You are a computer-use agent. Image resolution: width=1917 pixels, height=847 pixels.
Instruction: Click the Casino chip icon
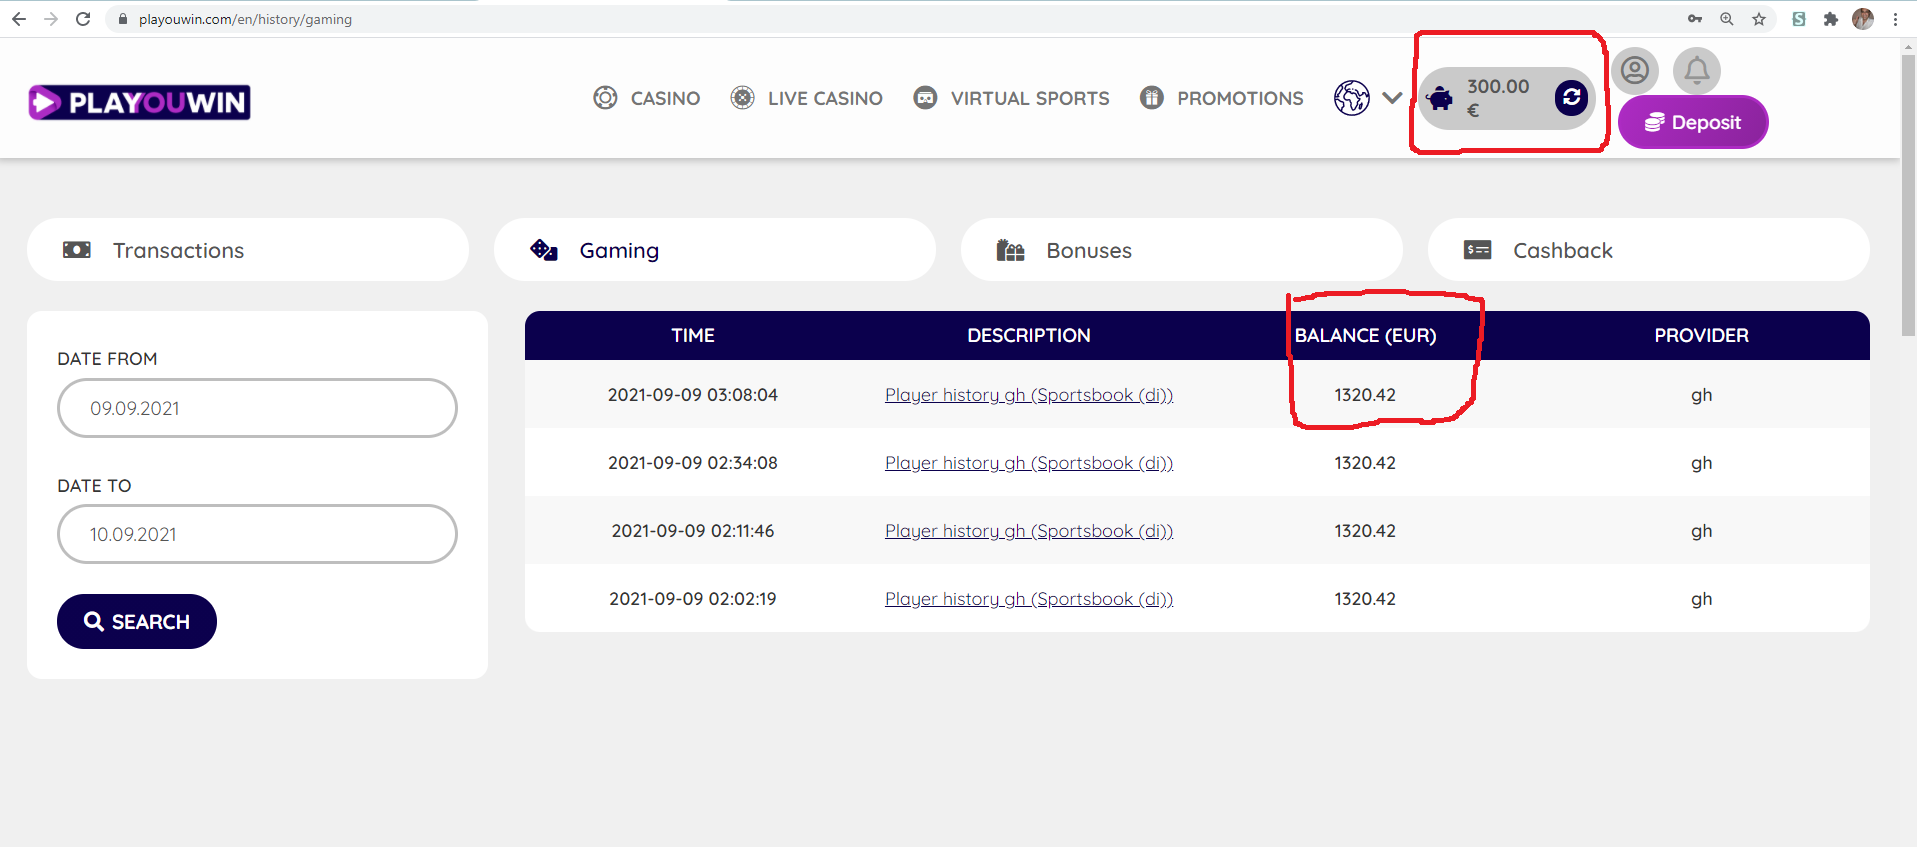605,98
